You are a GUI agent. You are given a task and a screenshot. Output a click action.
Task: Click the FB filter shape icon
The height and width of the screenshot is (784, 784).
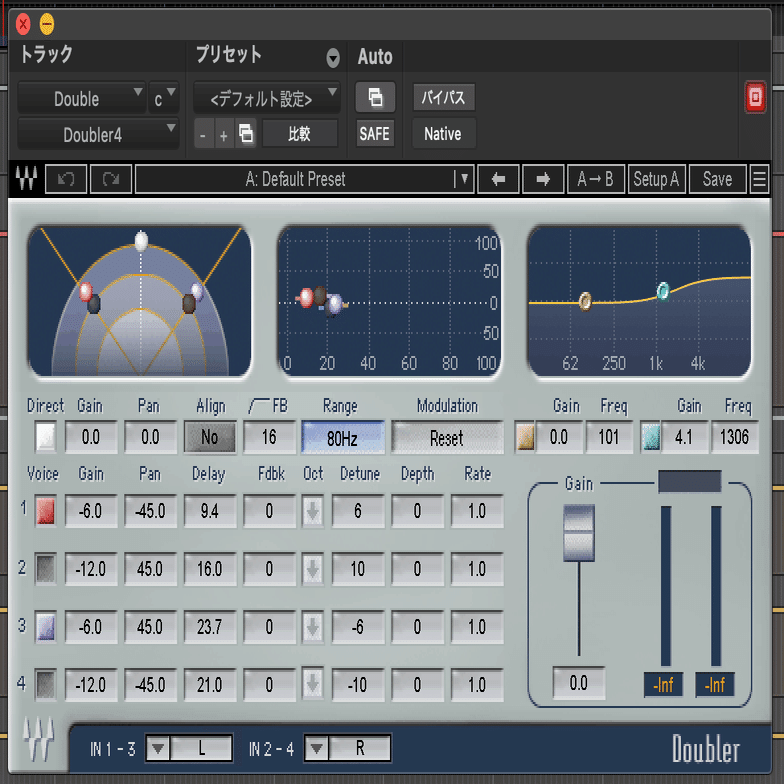(258, 406)
